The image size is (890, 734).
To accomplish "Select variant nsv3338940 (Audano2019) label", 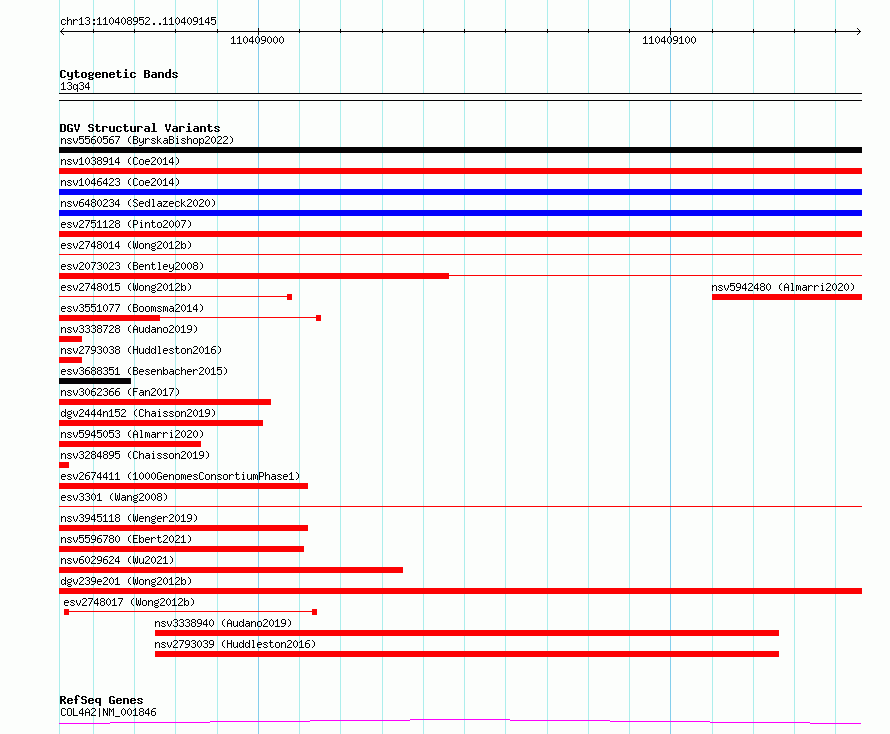I will 223,623.
